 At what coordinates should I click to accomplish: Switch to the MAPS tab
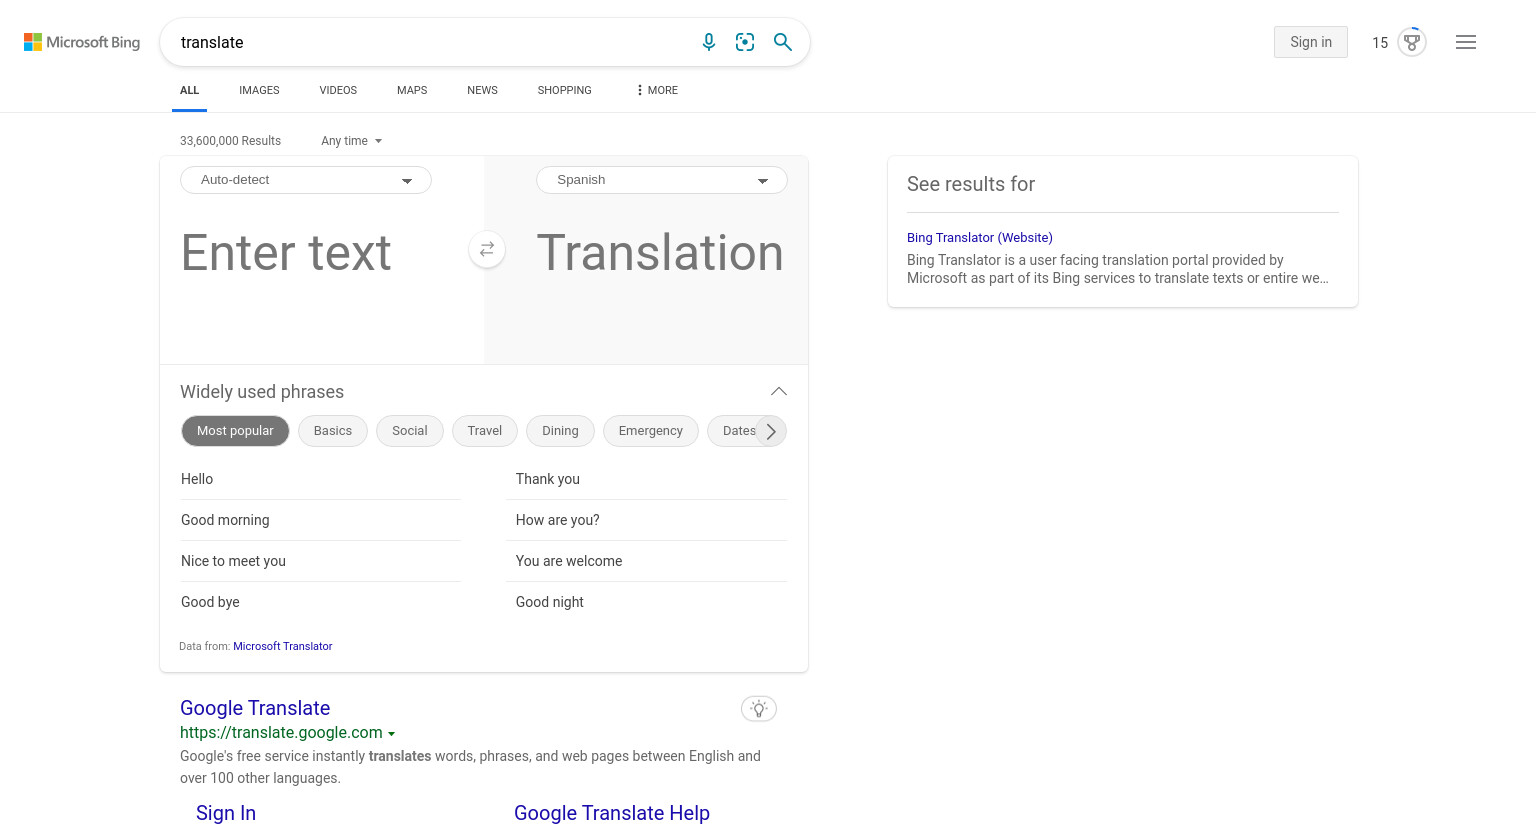412,90
